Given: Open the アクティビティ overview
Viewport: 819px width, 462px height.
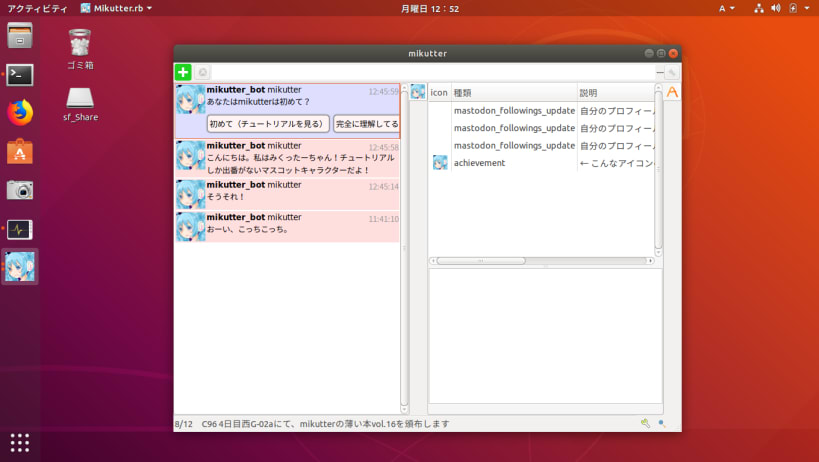Looking at the screenshot, I should tap(37, 8).
